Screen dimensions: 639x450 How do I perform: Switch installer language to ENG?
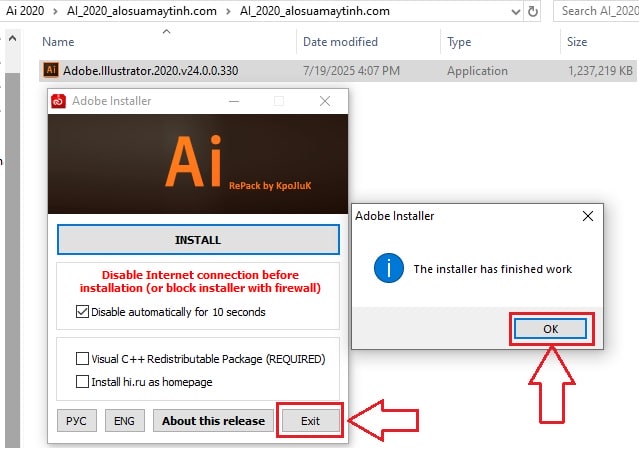click(x=124, y=421)
